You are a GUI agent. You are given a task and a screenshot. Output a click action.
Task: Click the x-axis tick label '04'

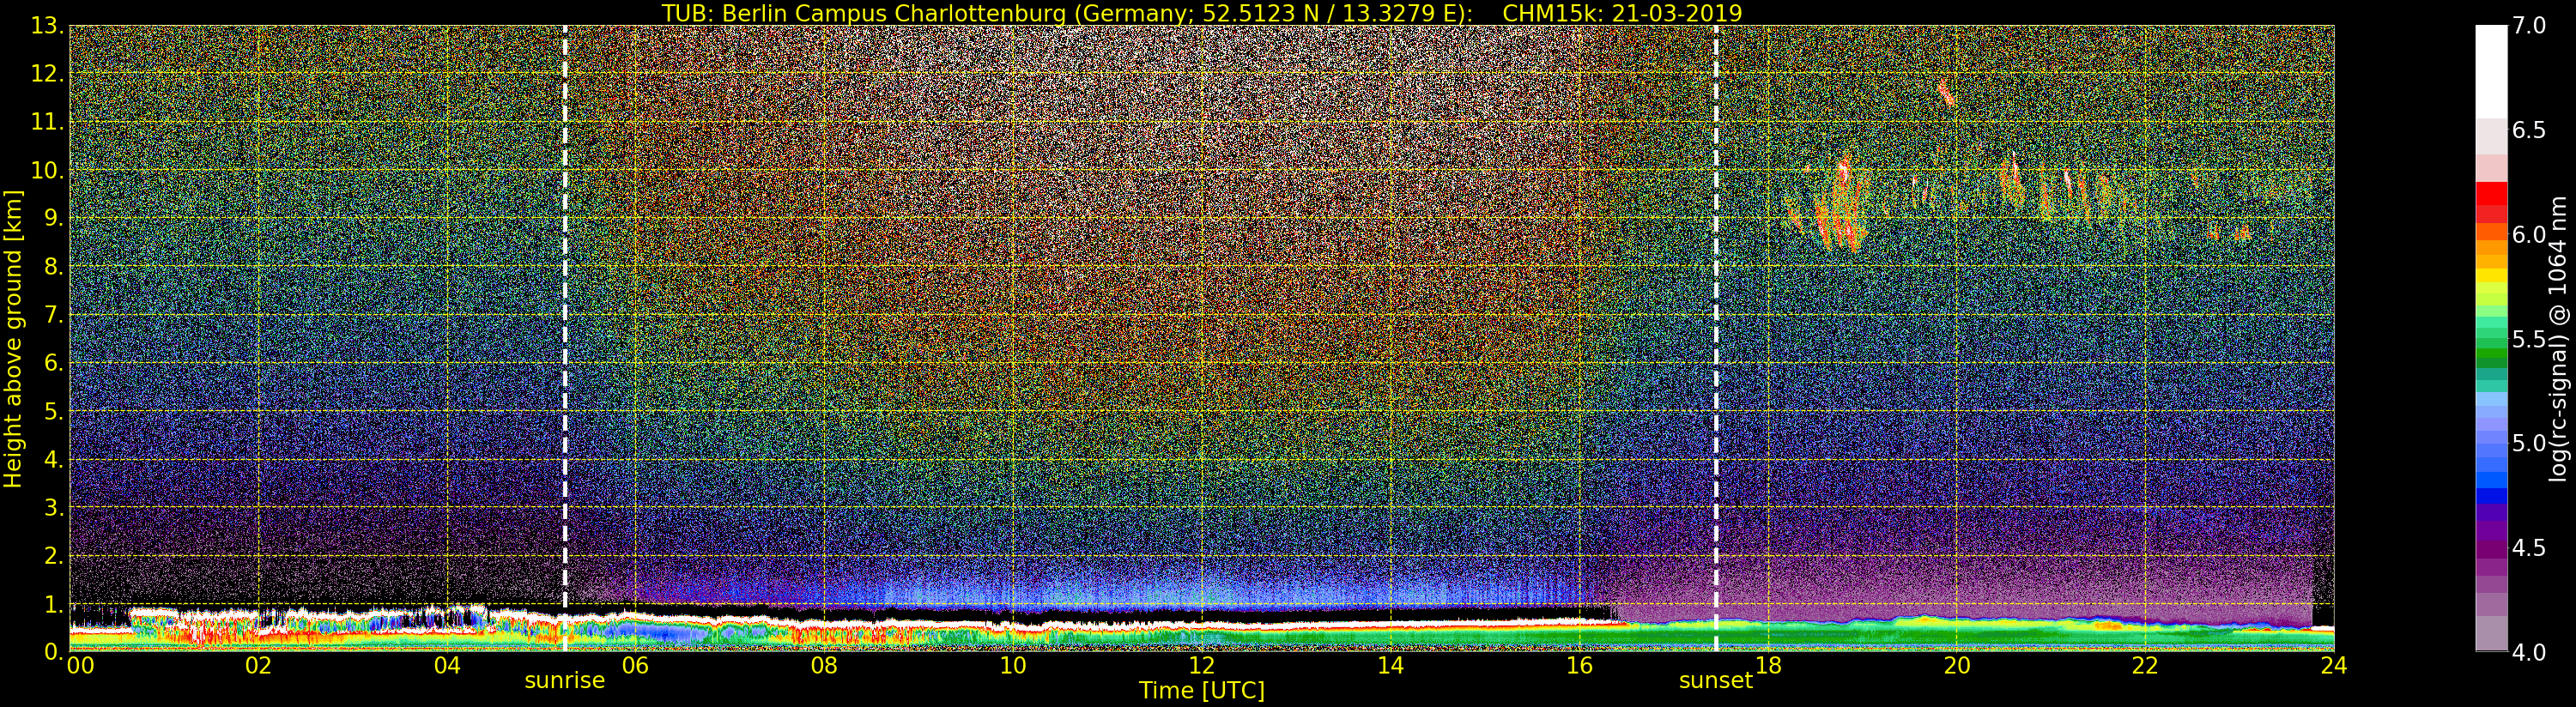coord(447,666)
